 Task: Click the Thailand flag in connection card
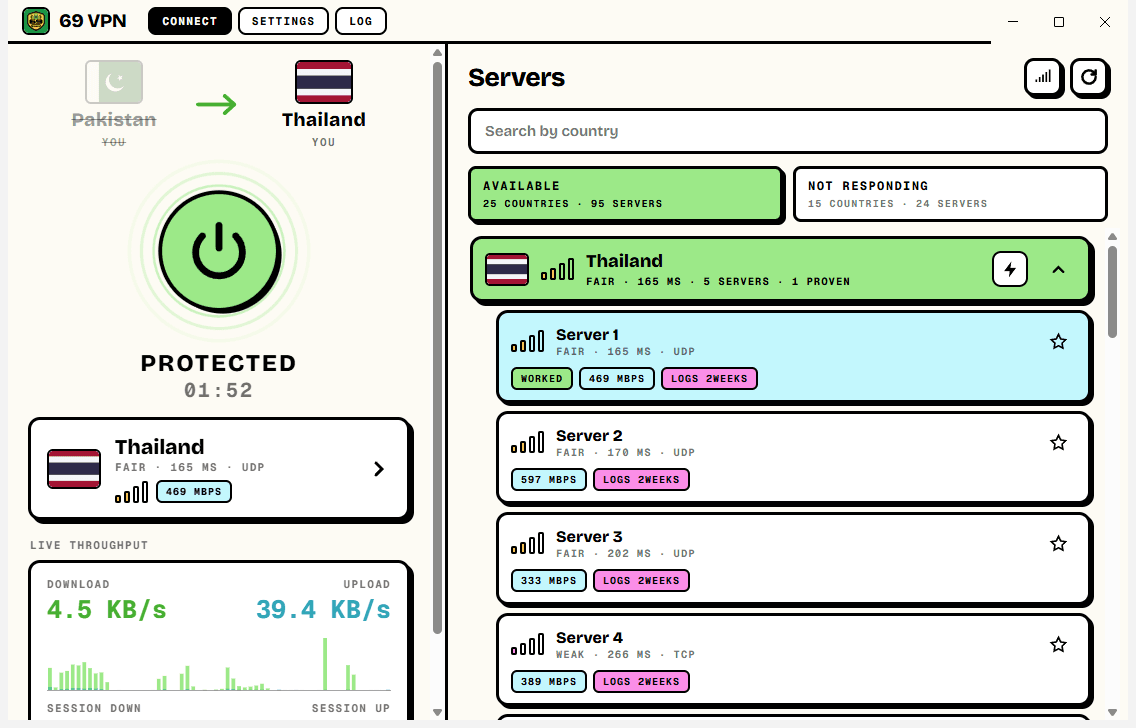click(x=74, y=469)
